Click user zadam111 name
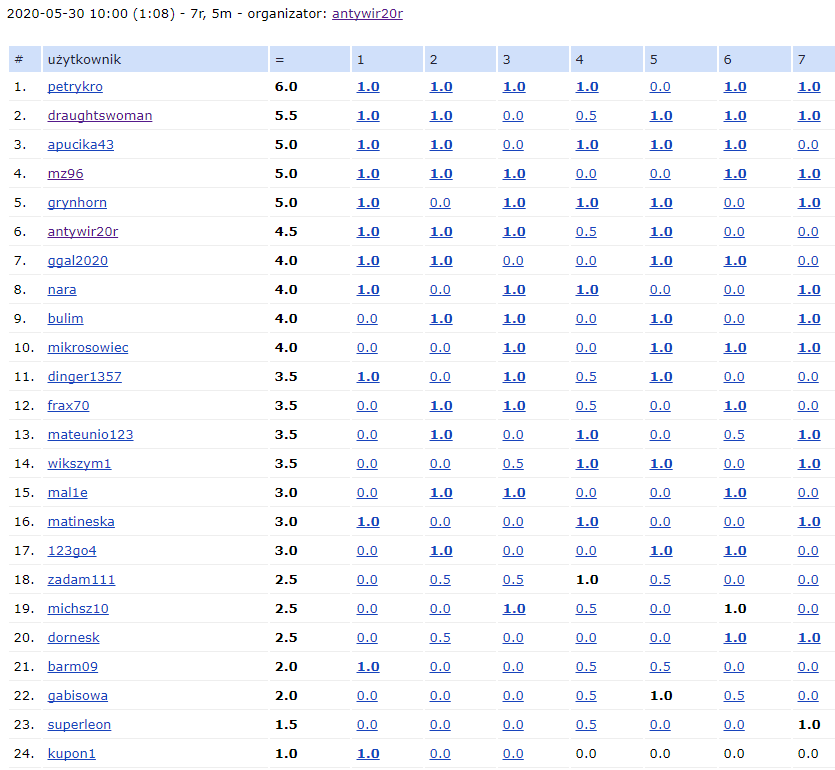The width and height of the screenshot is (835, 770). [81, 580]
